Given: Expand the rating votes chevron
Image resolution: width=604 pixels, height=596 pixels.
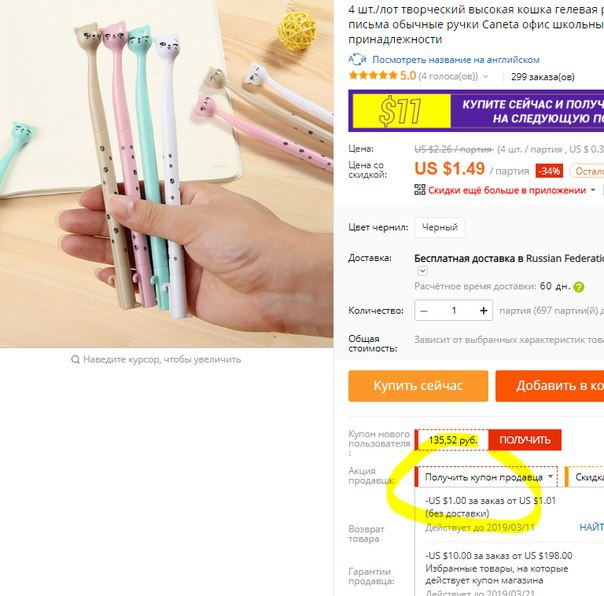Looking at the screenshot, I should click(486, 76).
